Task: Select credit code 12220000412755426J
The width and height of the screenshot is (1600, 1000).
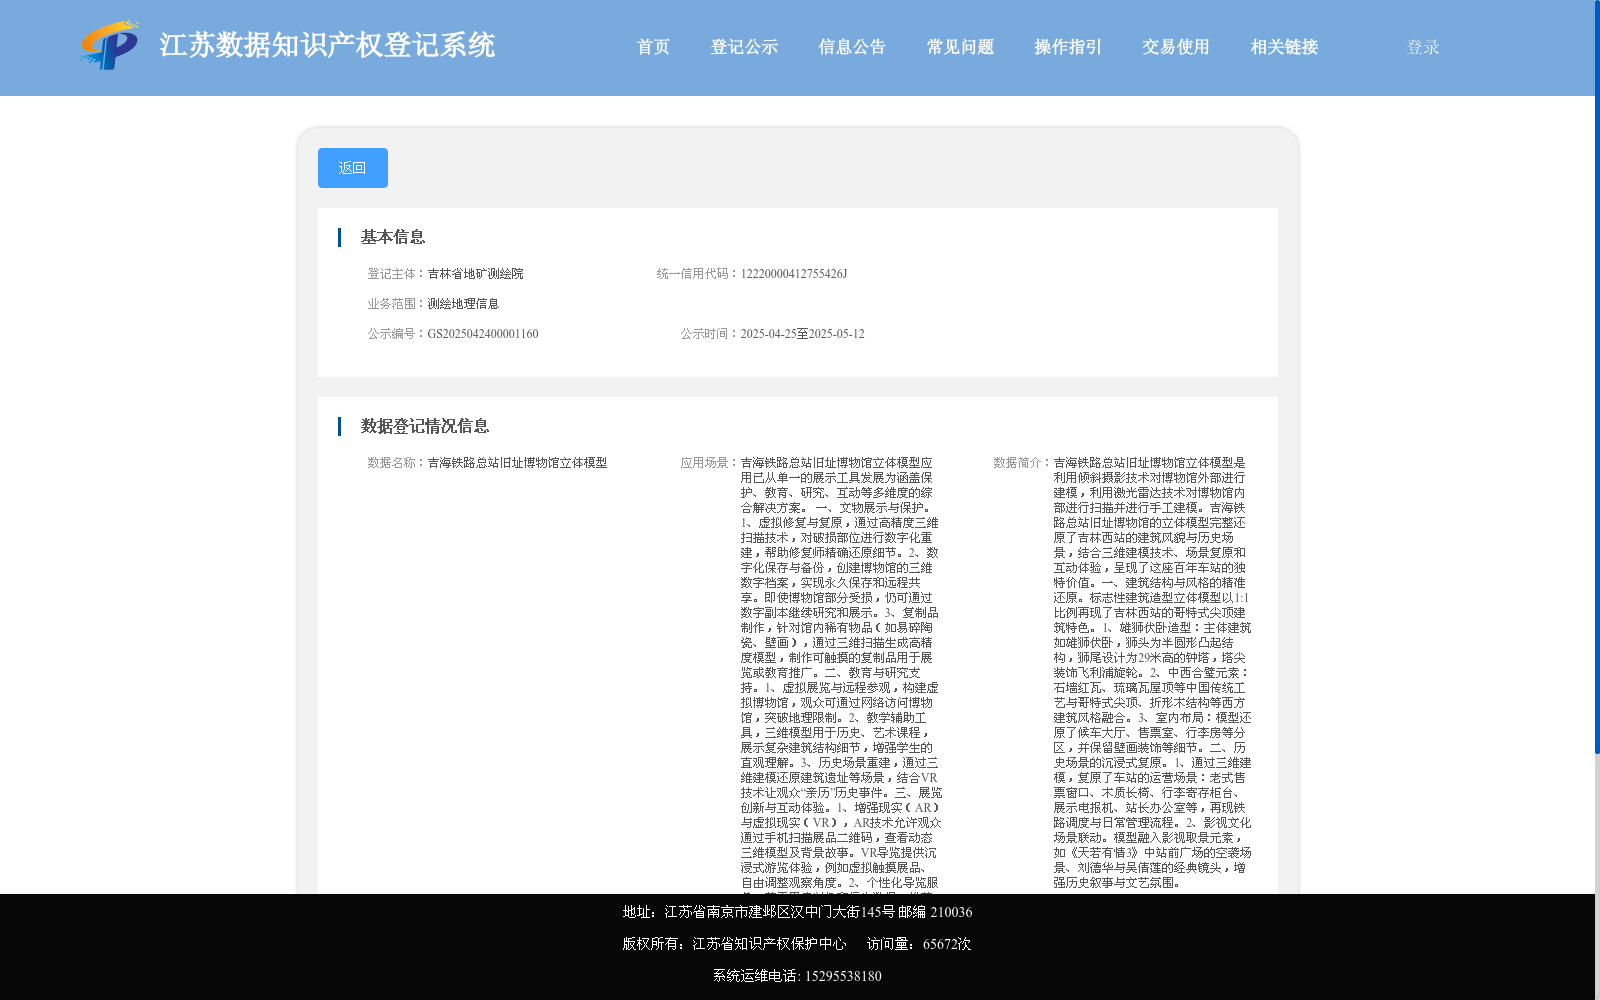Action: [x=794, y=274]
